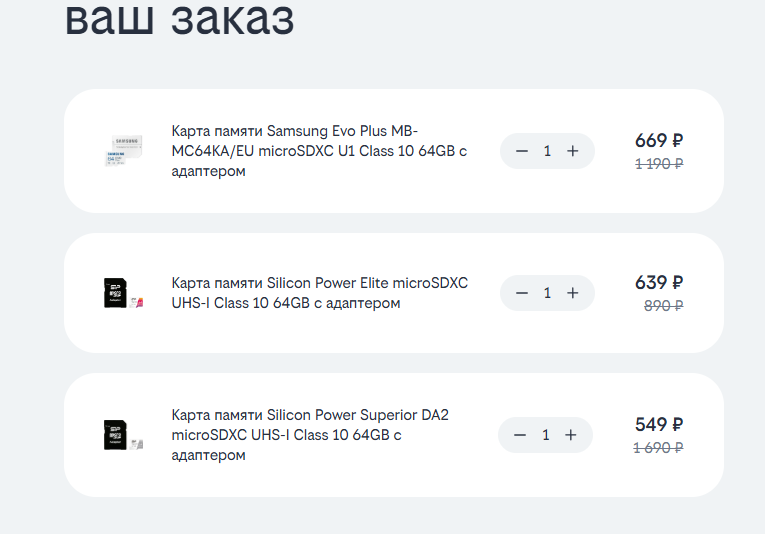This screenshot has width=765, height=534.
Task: Open Silicon Power Elite product thumbnail
Action: click(120, 293)
